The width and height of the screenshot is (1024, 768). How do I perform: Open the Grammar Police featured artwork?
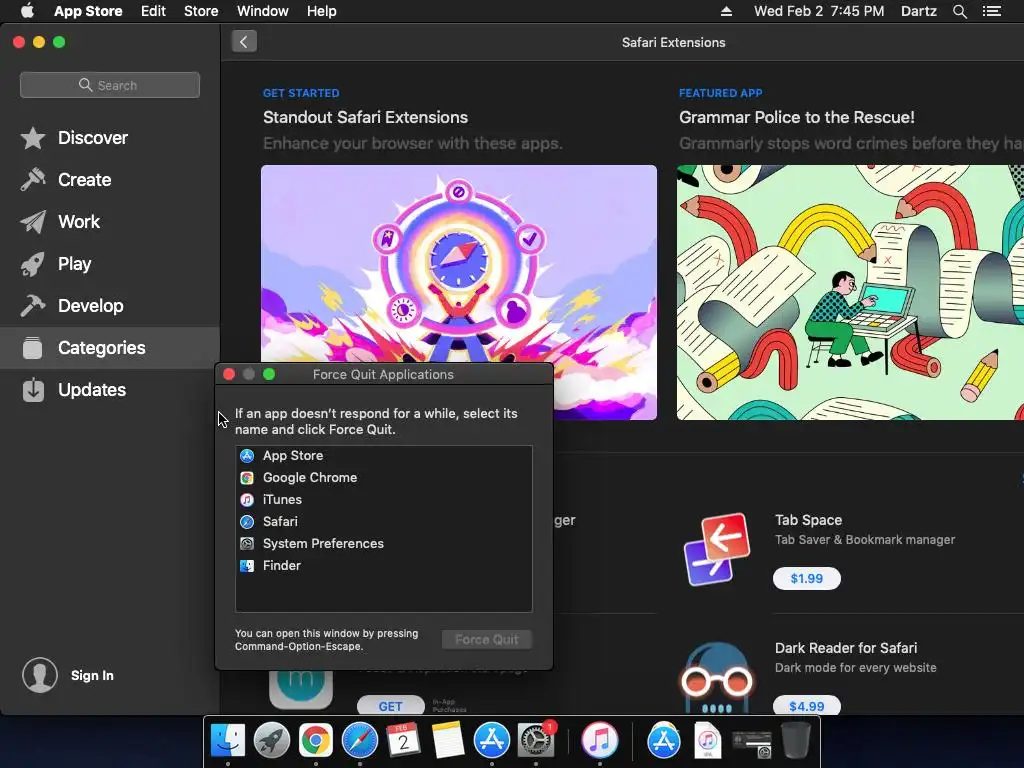point(850,292)
